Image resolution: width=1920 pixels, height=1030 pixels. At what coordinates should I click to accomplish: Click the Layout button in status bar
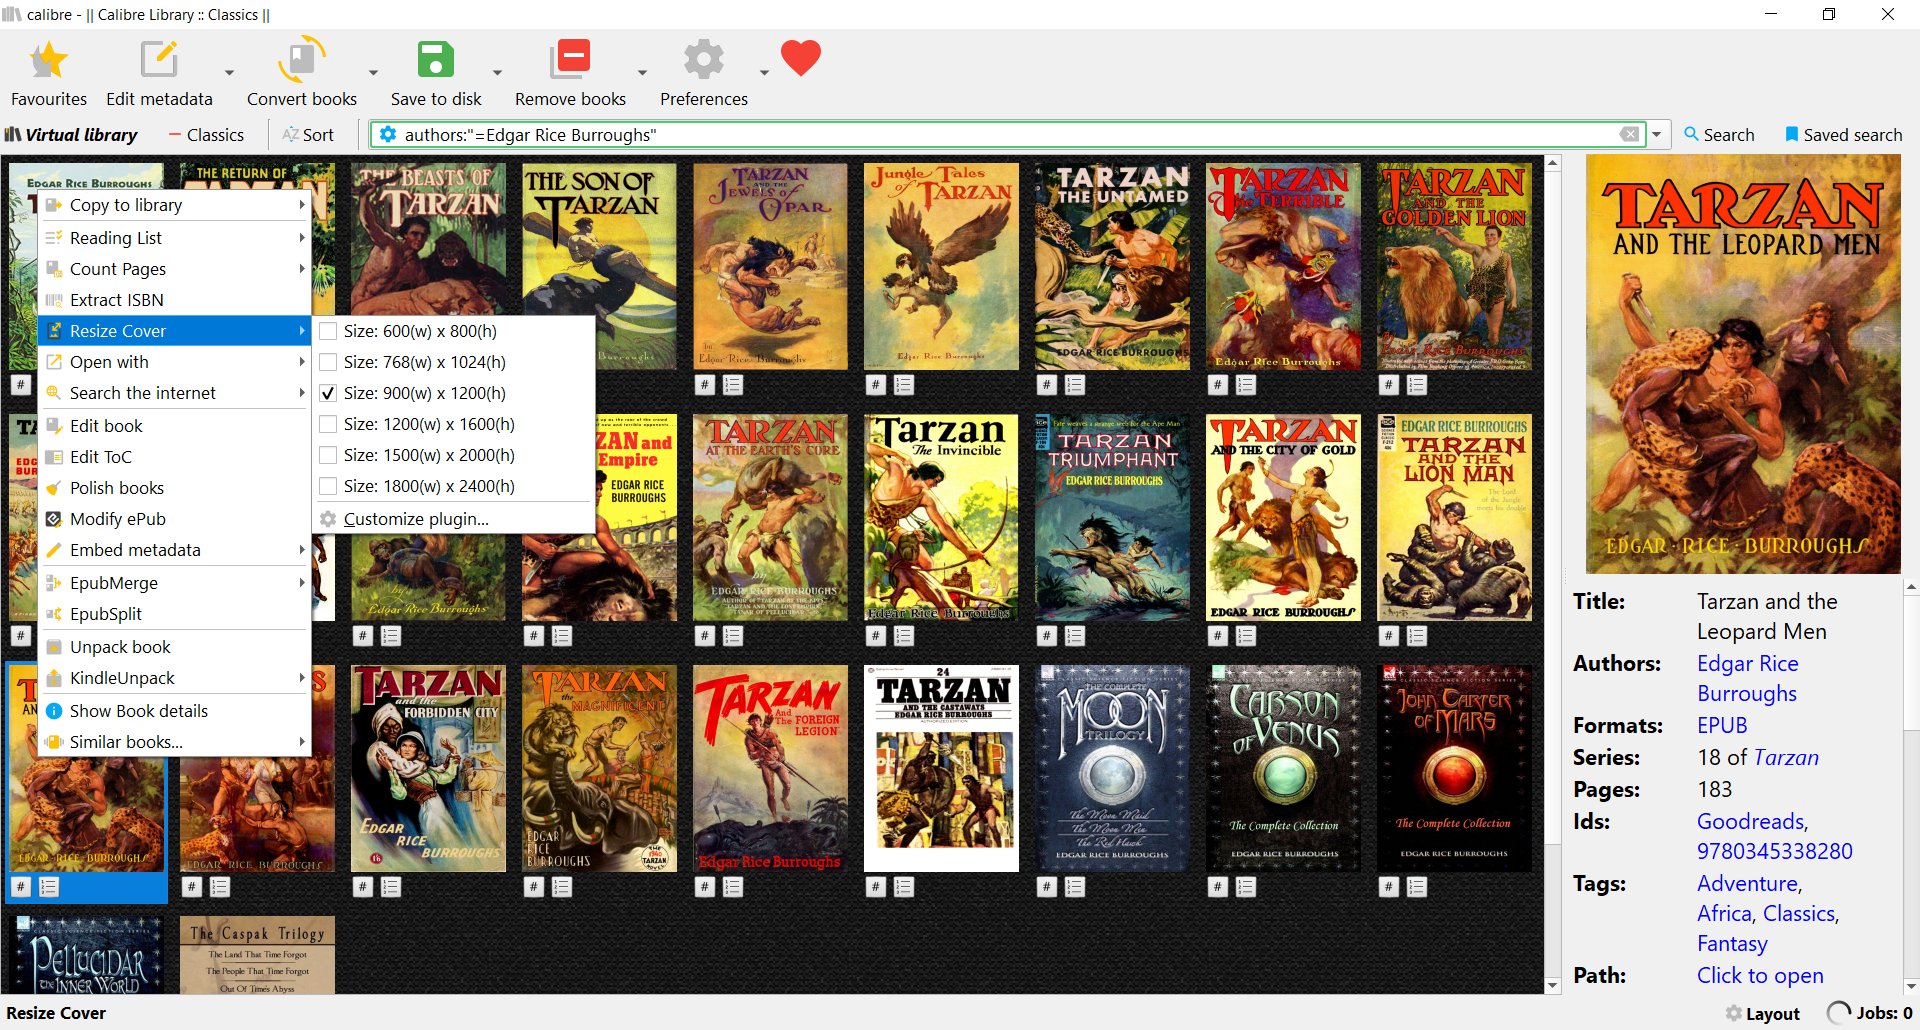(1762, 1013)
